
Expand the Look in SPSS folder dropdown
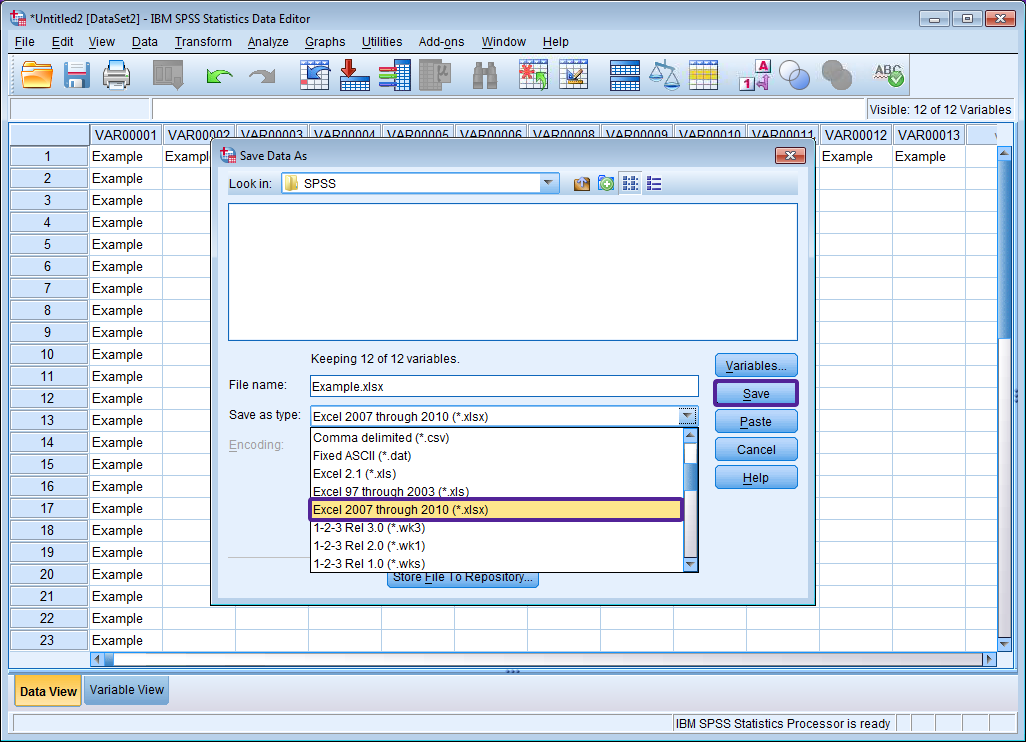[x=548, y=183]
